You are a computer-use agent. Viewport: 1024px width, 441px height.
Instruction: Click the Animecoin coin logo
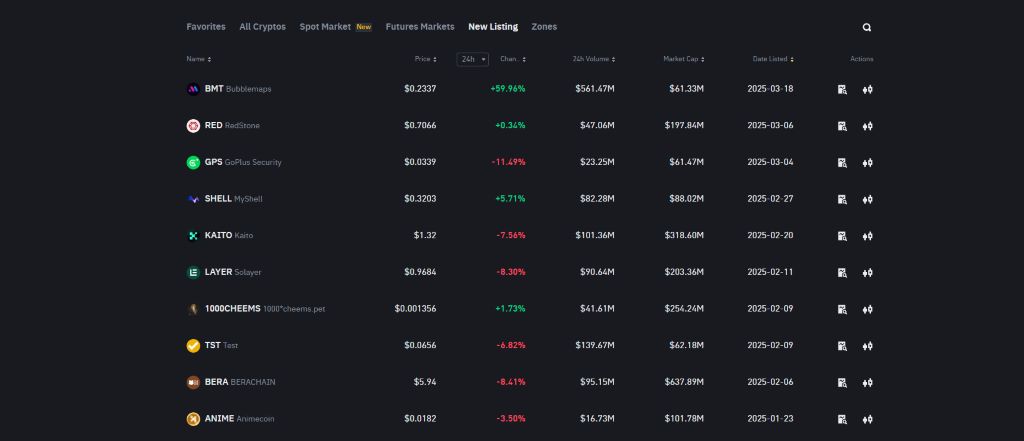click(193, 419)
